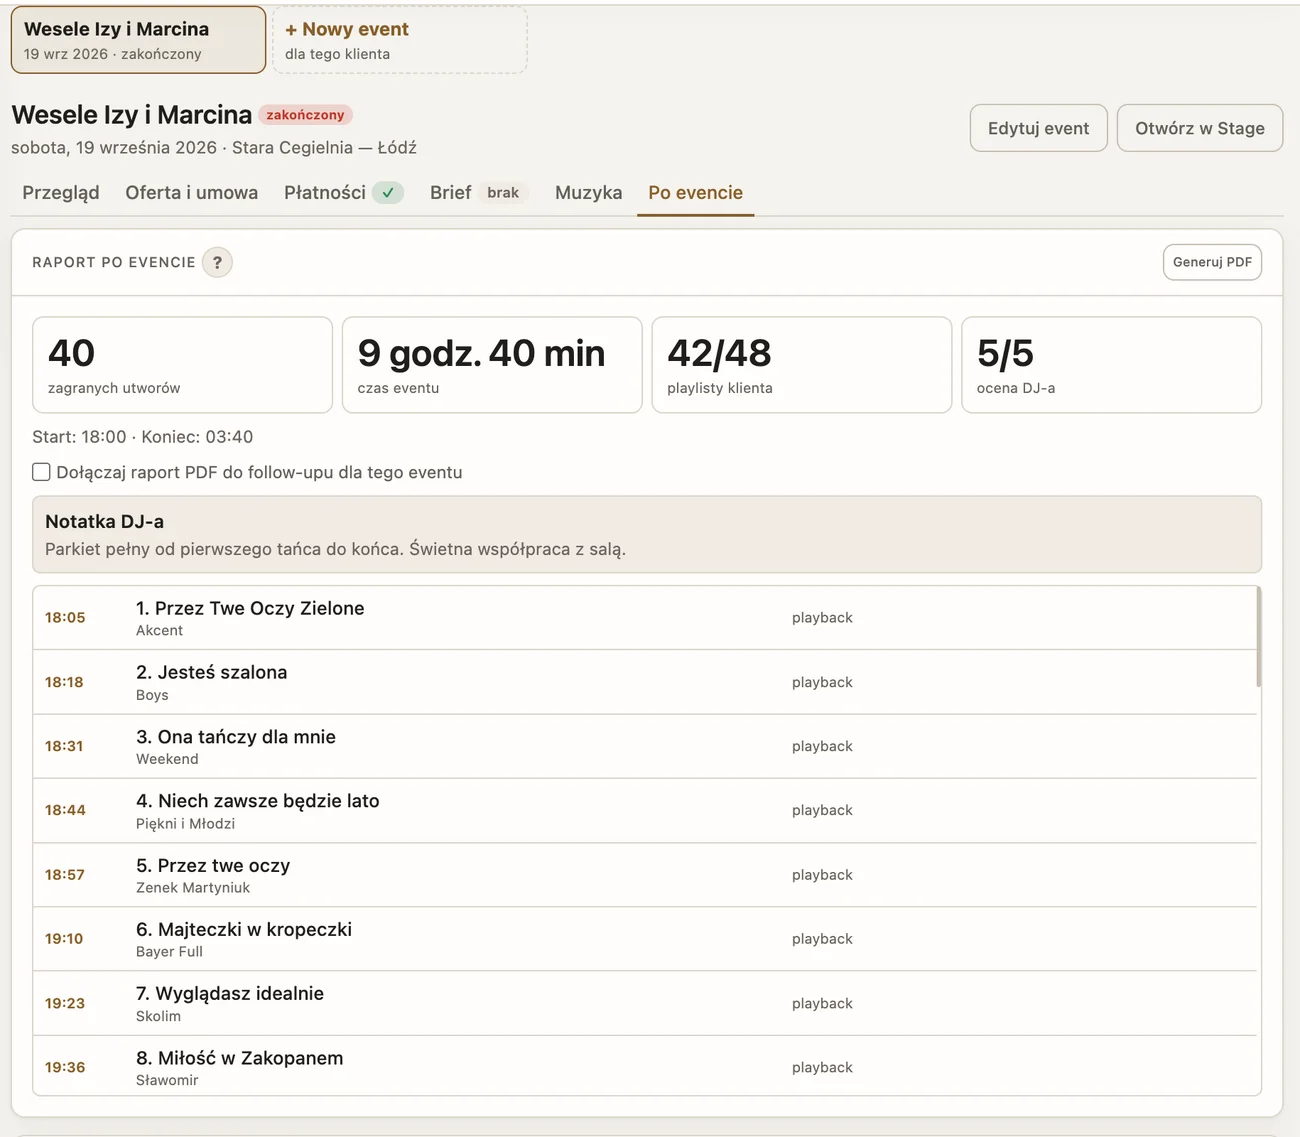Click the 42/48 playlisty klienta card

coord(802,365)
